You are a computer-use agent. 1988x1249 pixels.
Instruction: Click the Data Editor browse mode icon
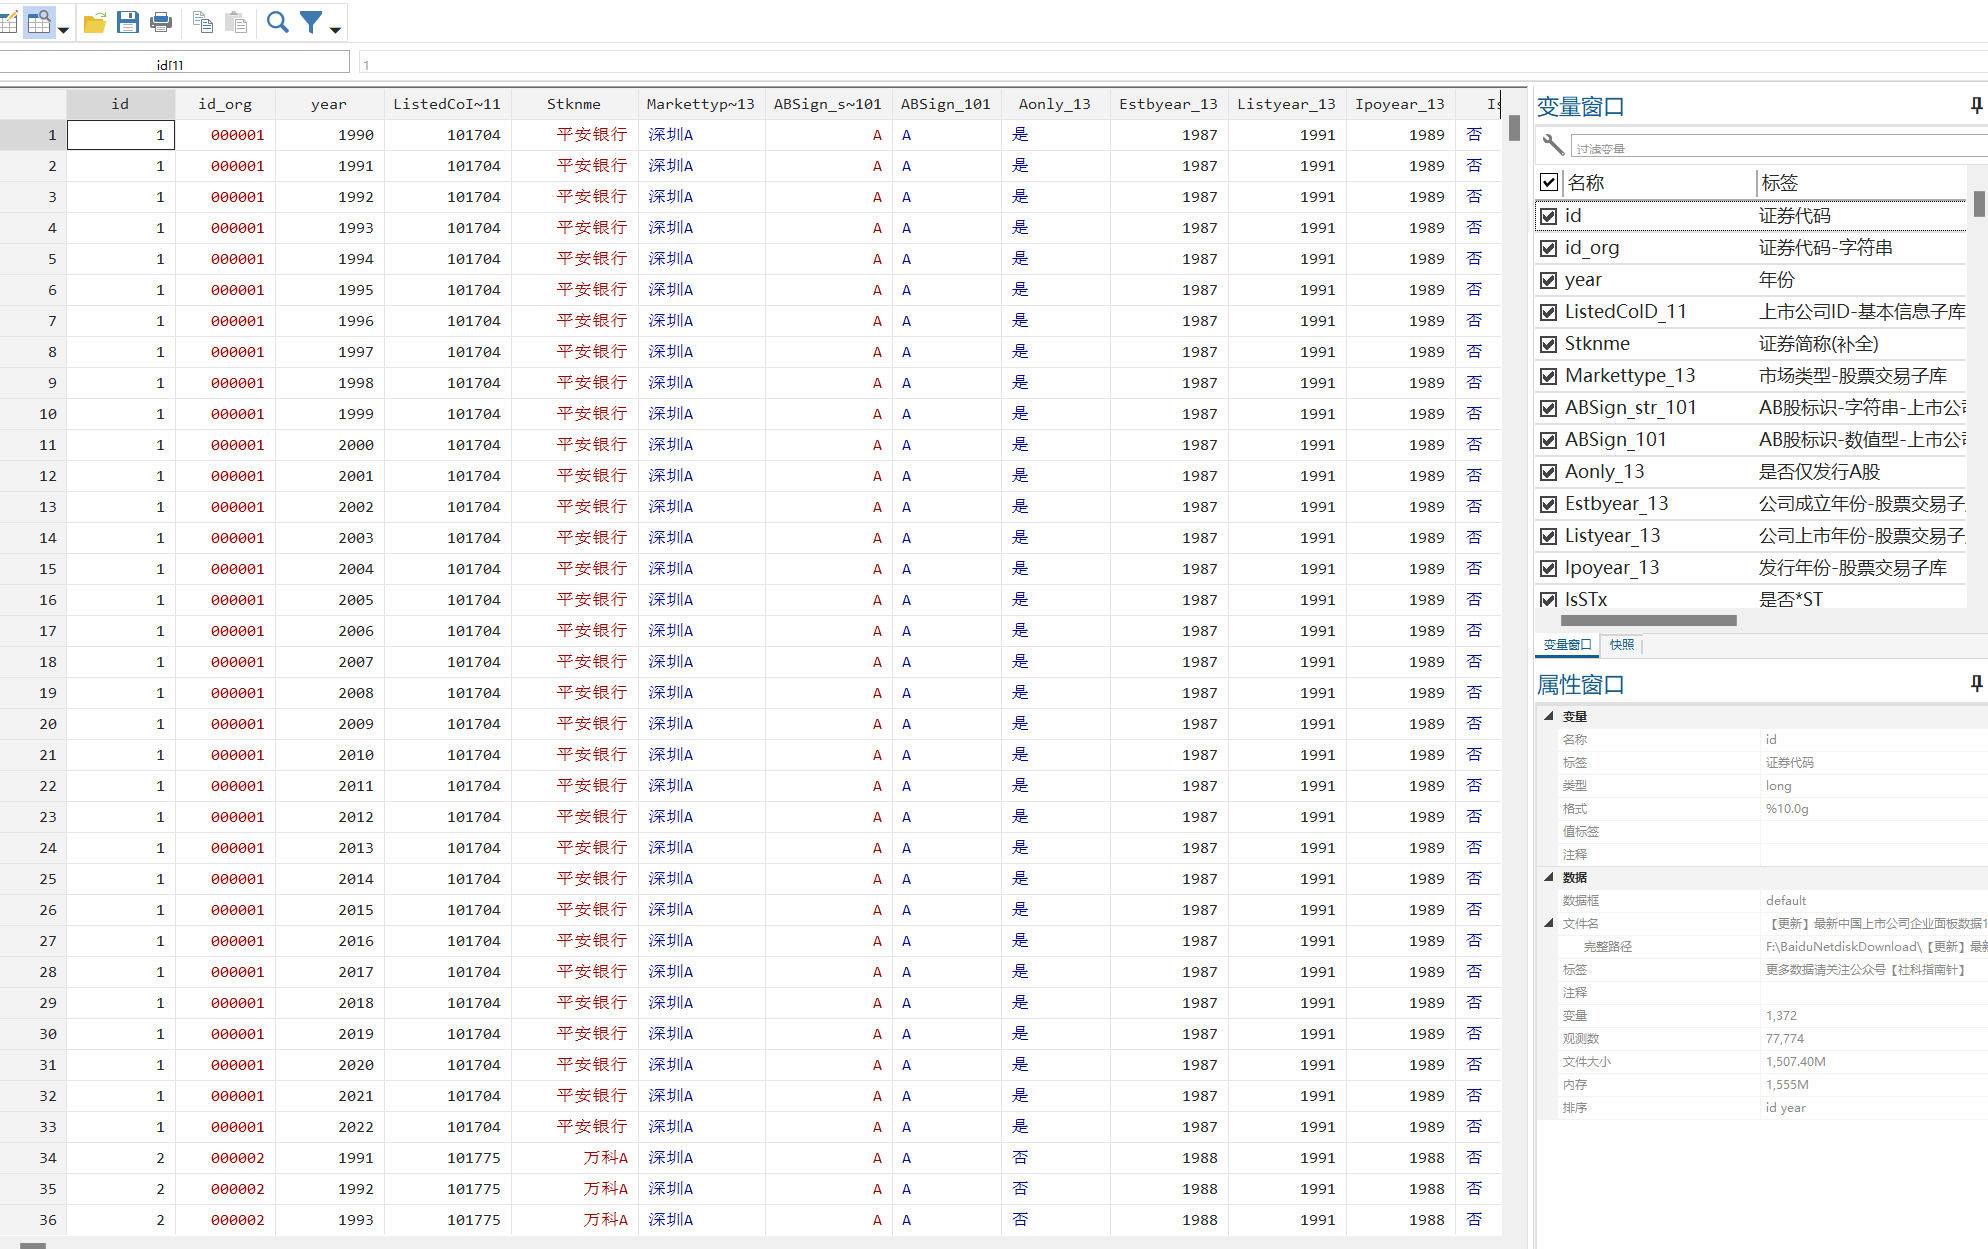(38, 22)
